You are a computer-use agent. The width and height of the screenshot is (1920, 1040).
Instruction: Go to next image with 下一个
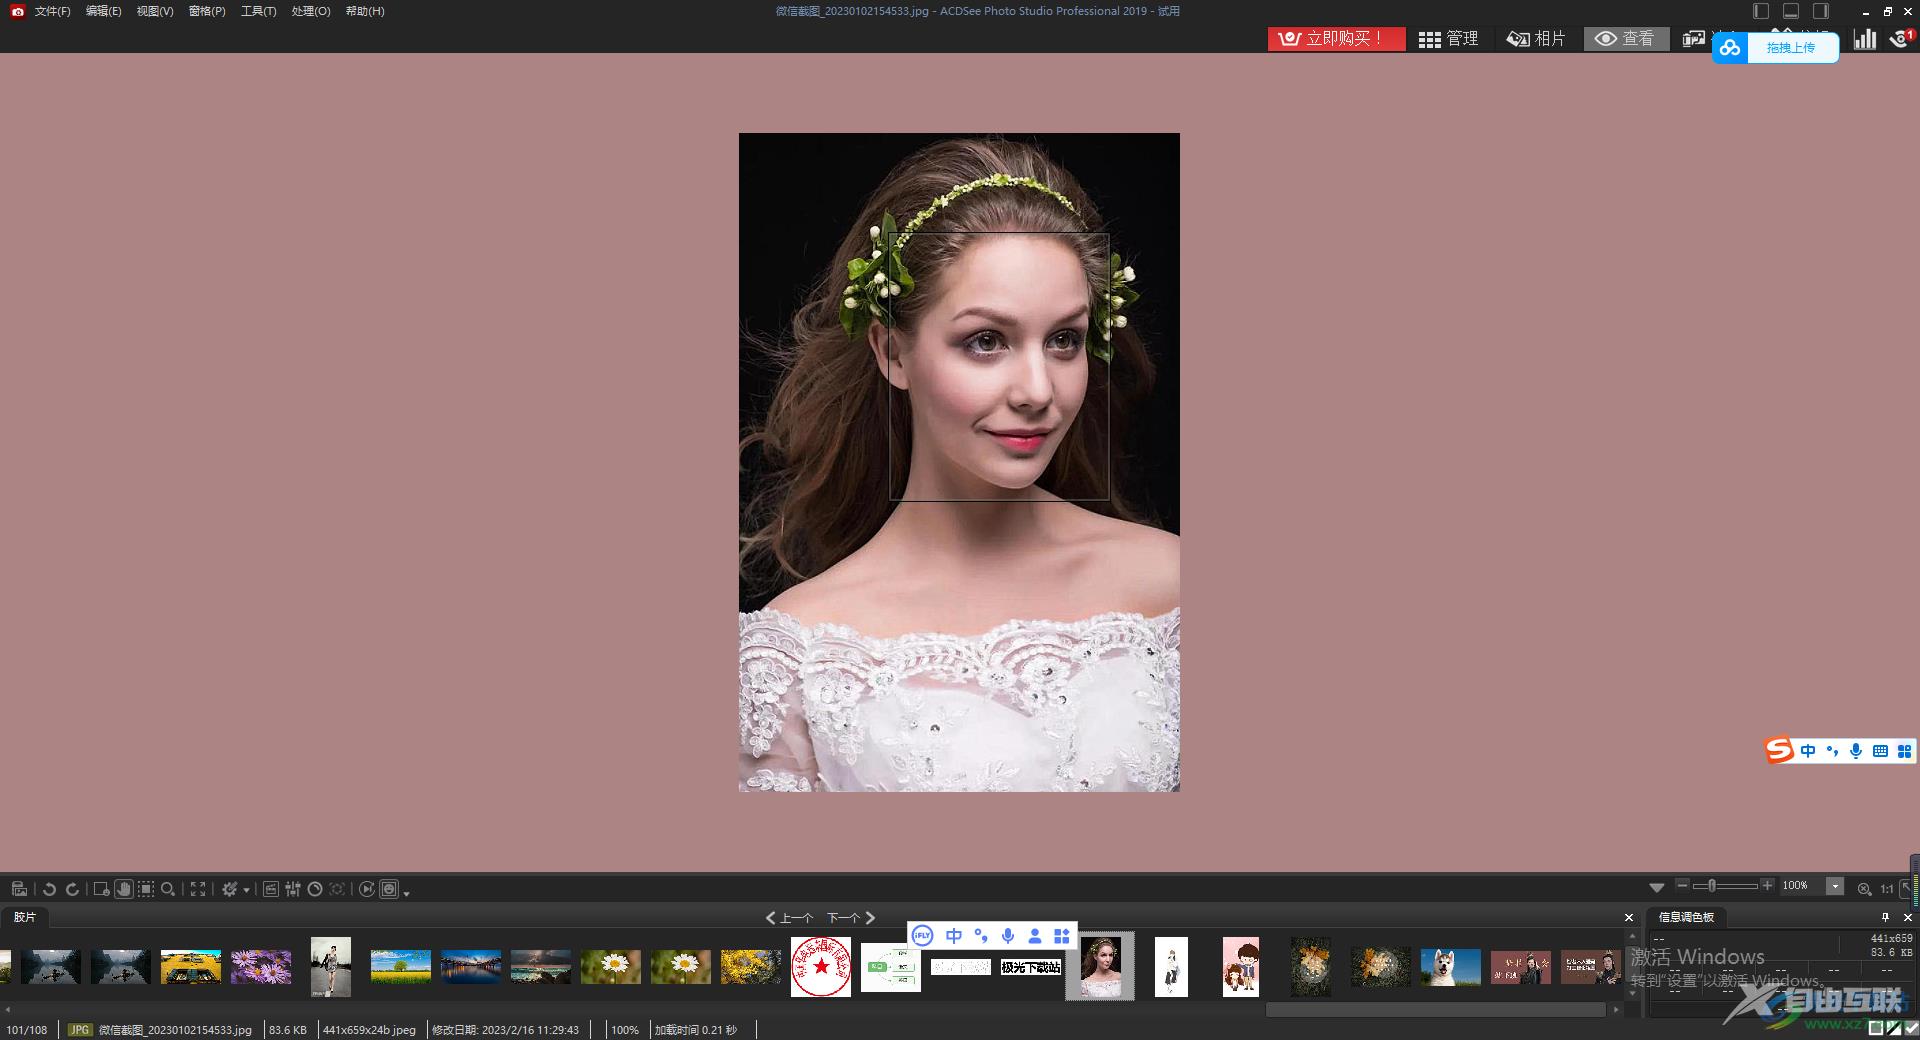(x=851, y=917)
